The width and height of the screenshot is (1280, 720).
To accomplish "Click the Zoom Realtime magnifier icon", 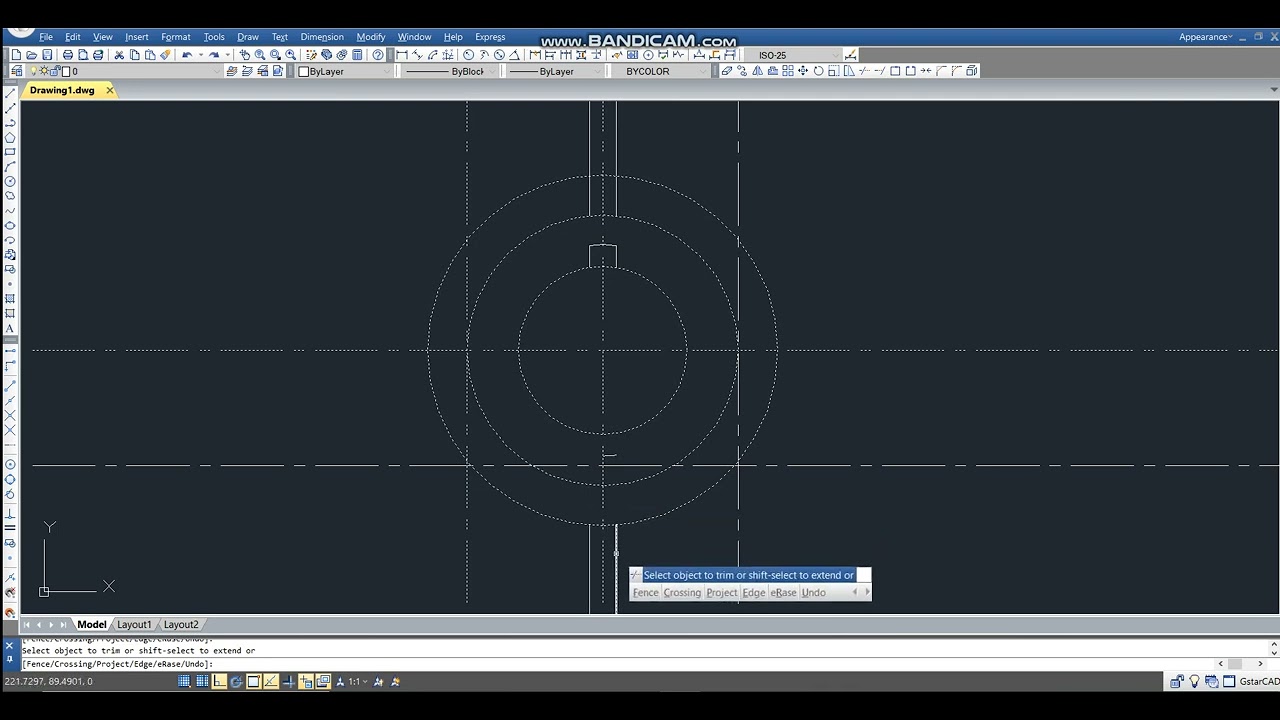I will [x=259, y=55].
